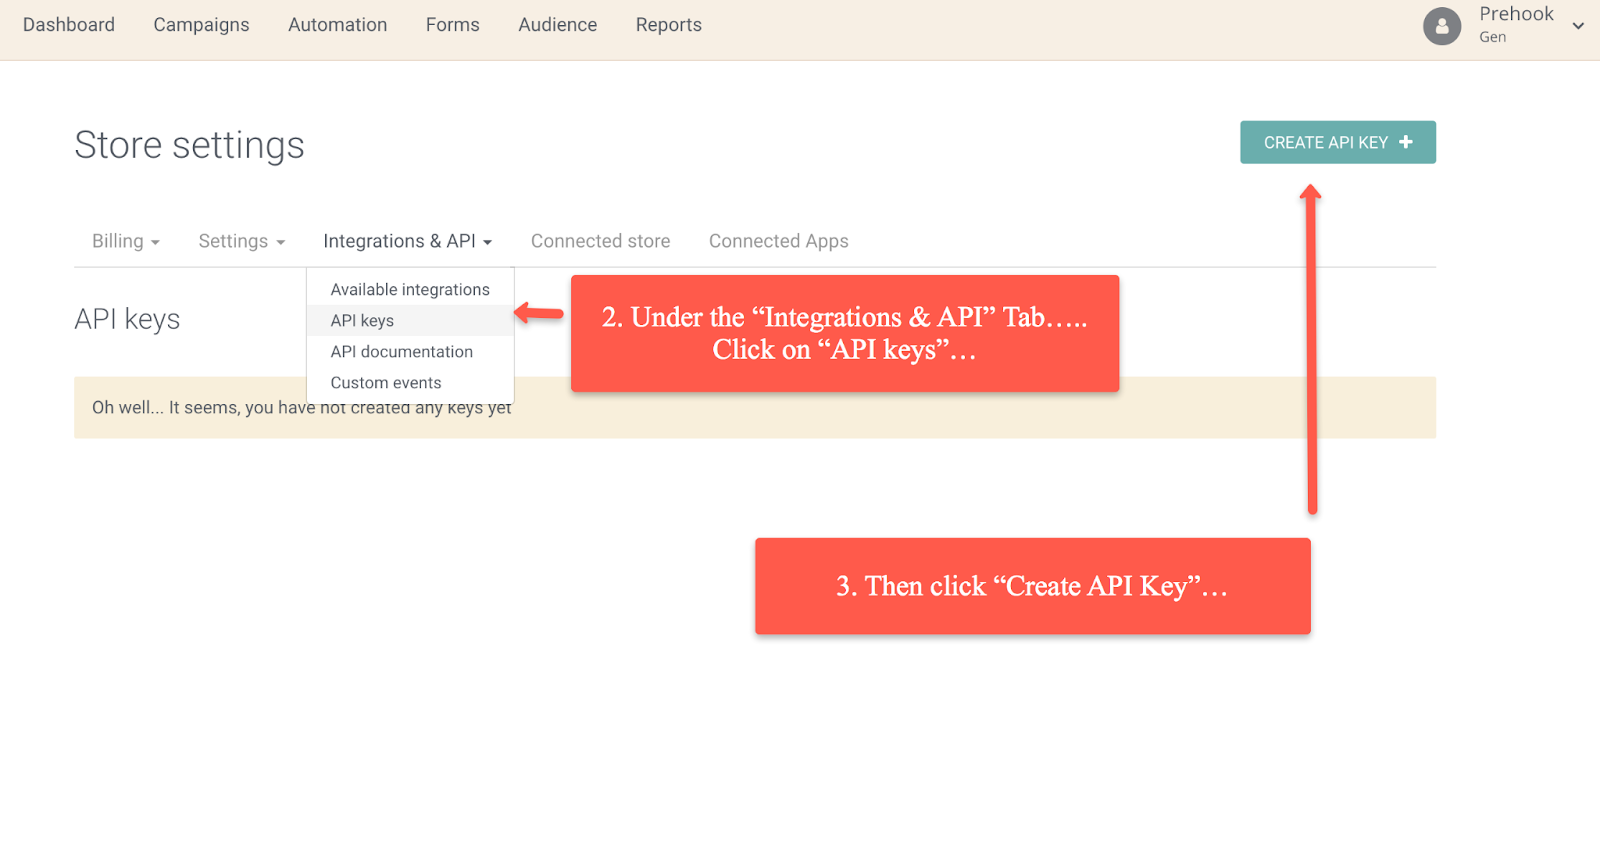Open the Audience section
This screenshot has width=1600, height=858.
558,25
